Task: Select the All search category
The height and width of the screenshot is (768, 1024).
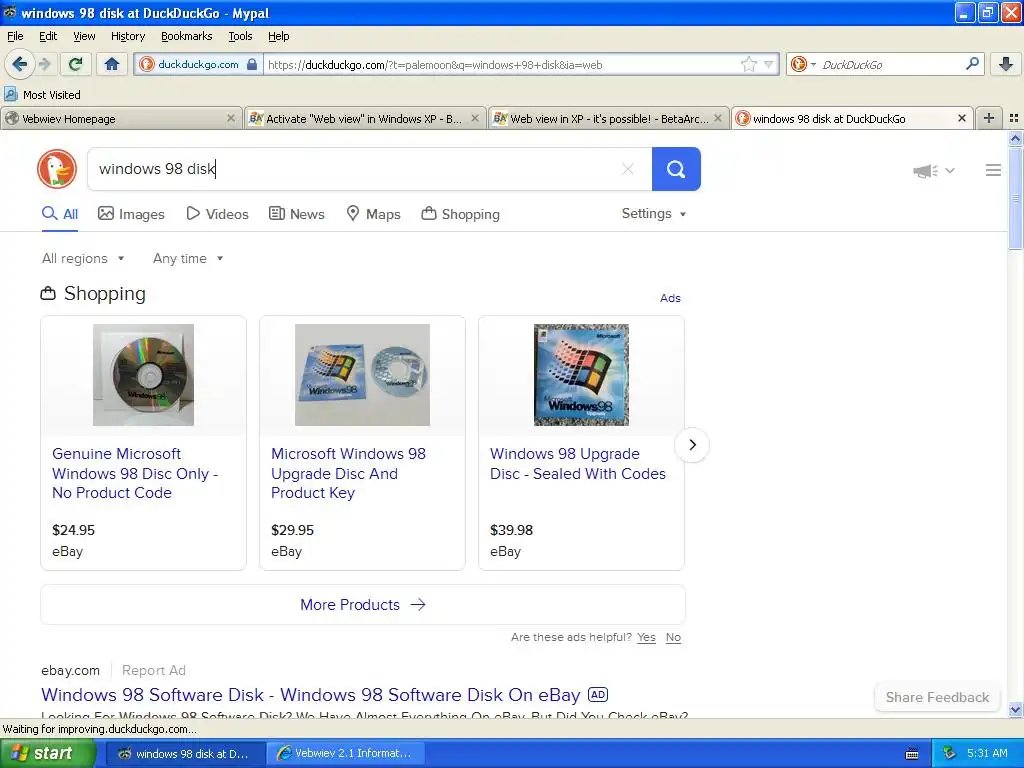Action: pyautogui.click(x=60, y=214)
